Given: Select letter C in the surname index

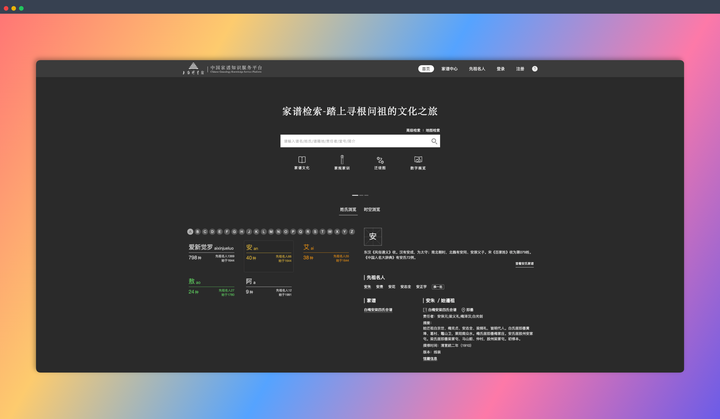Looking at the screenshot, I should pos(205,232).
